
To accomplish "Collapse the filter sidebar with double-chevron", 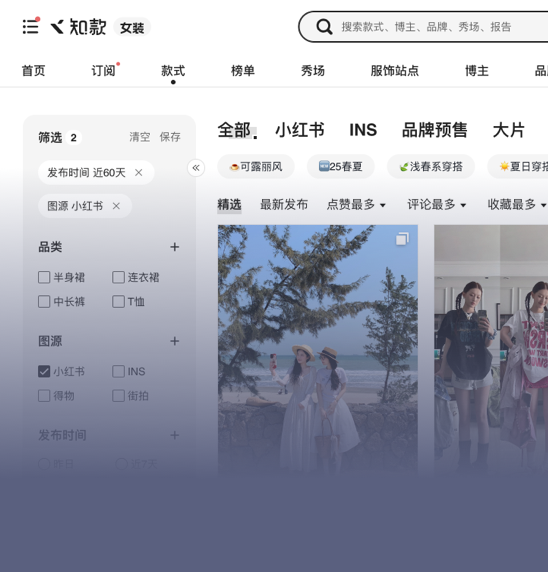I will click(x=196, y=168).
